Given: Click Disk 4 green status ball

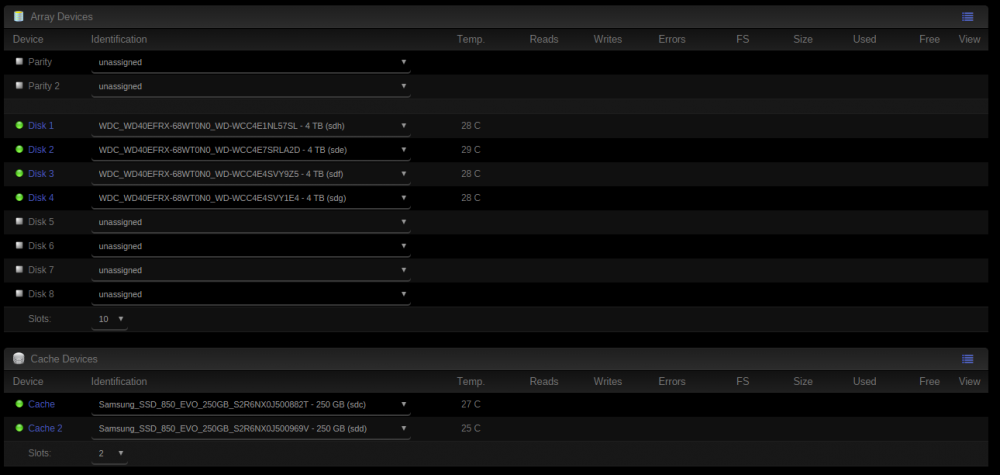Looking at the screenshot, I should click(19, 198).
